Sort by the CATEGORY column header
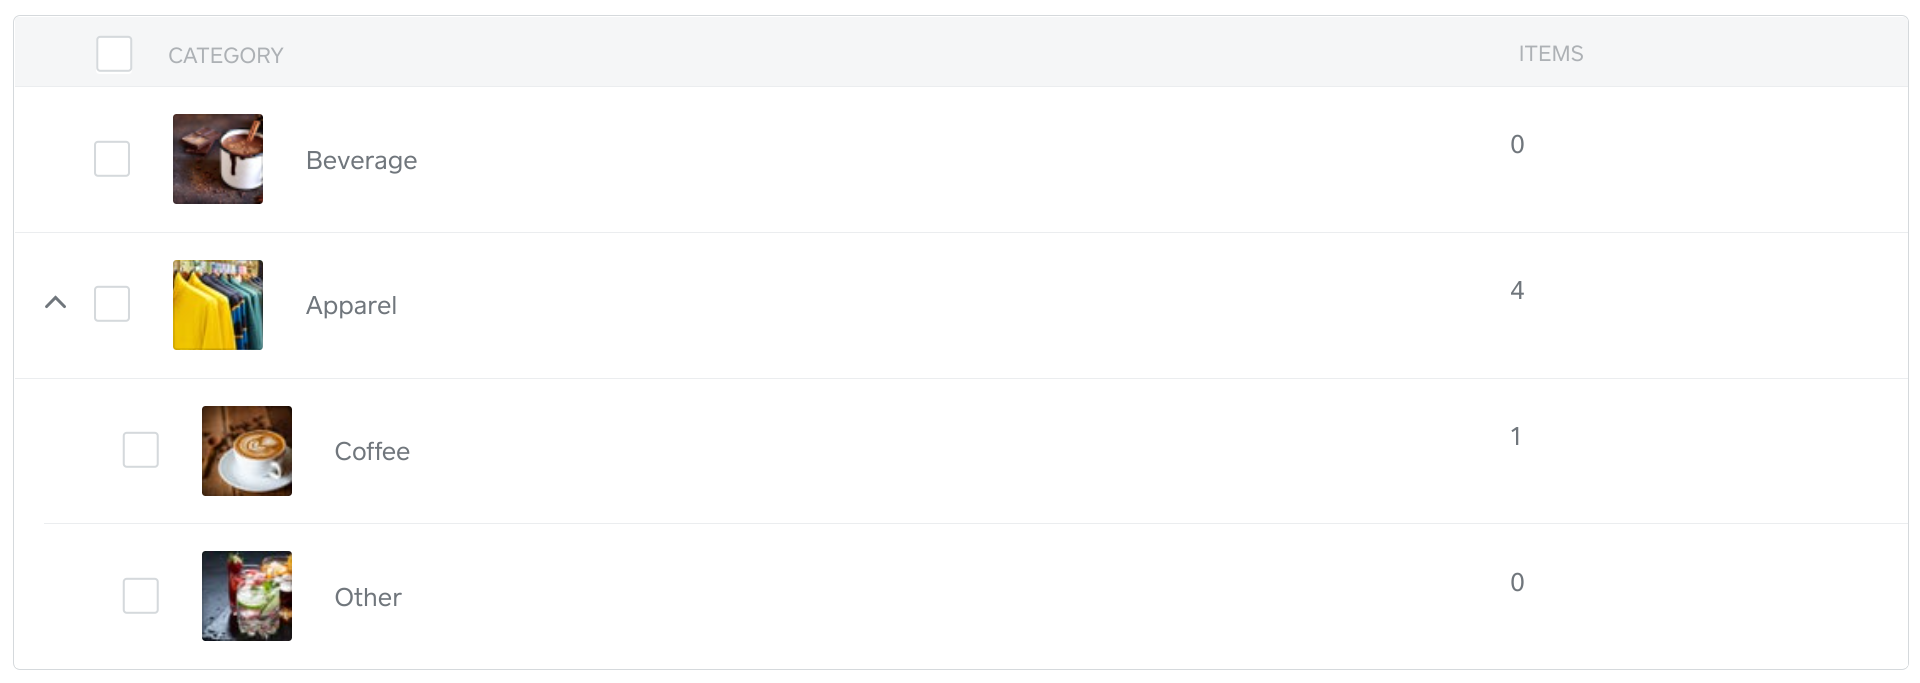This screenshot has width=1920, height=683. tap(226, 56)
